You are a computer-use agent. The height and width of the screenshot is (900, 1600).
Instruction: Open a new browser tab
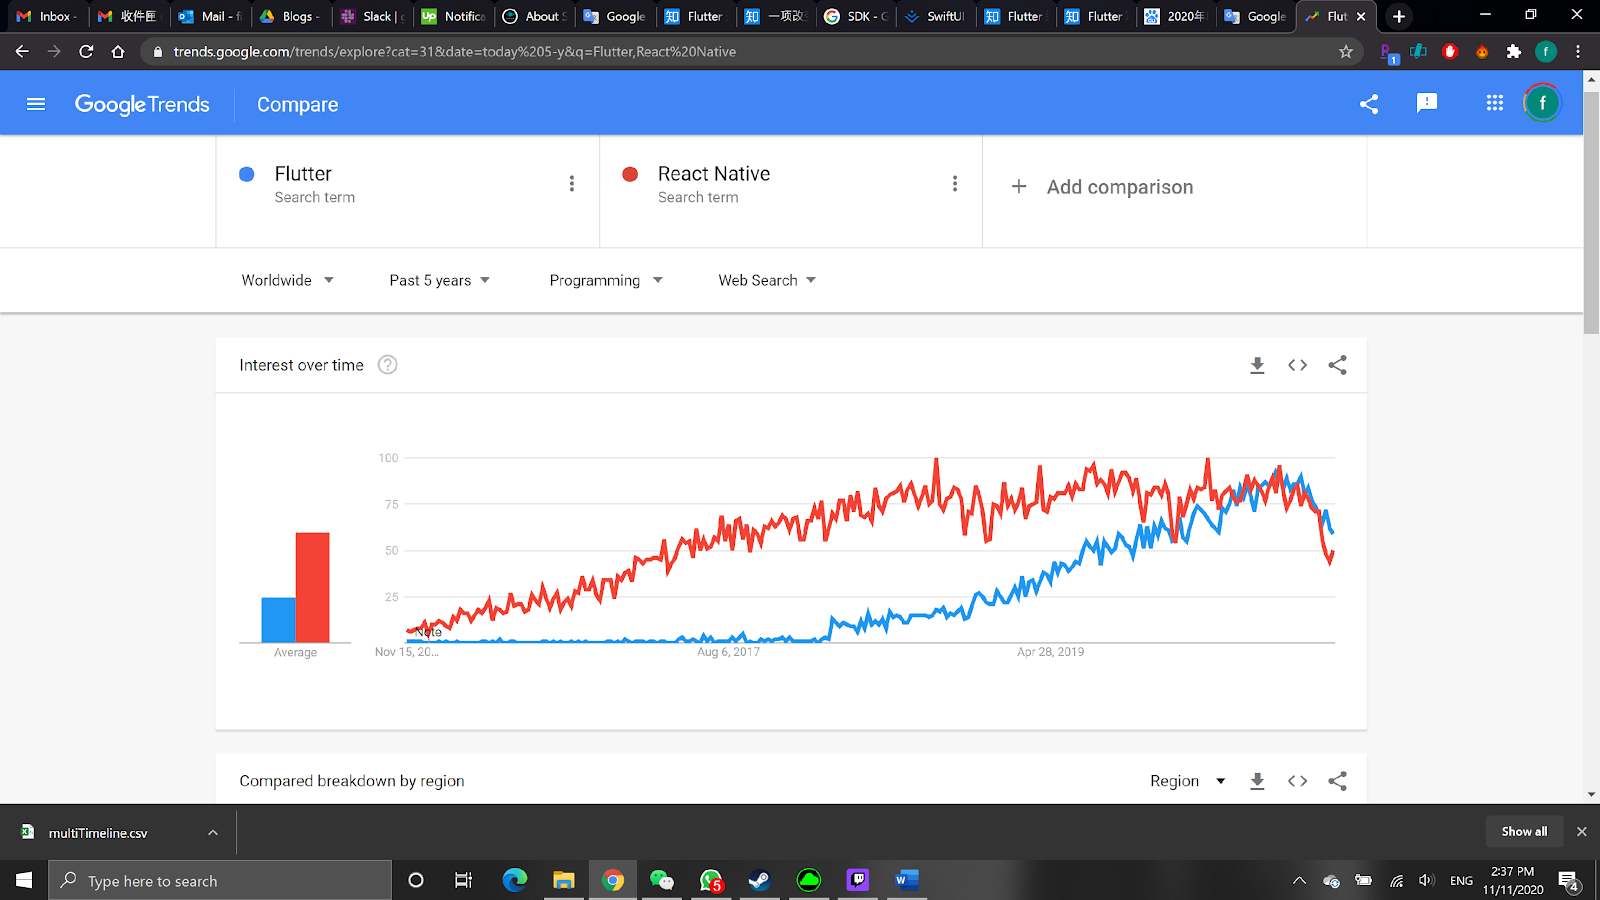[x=1399, y=16]
